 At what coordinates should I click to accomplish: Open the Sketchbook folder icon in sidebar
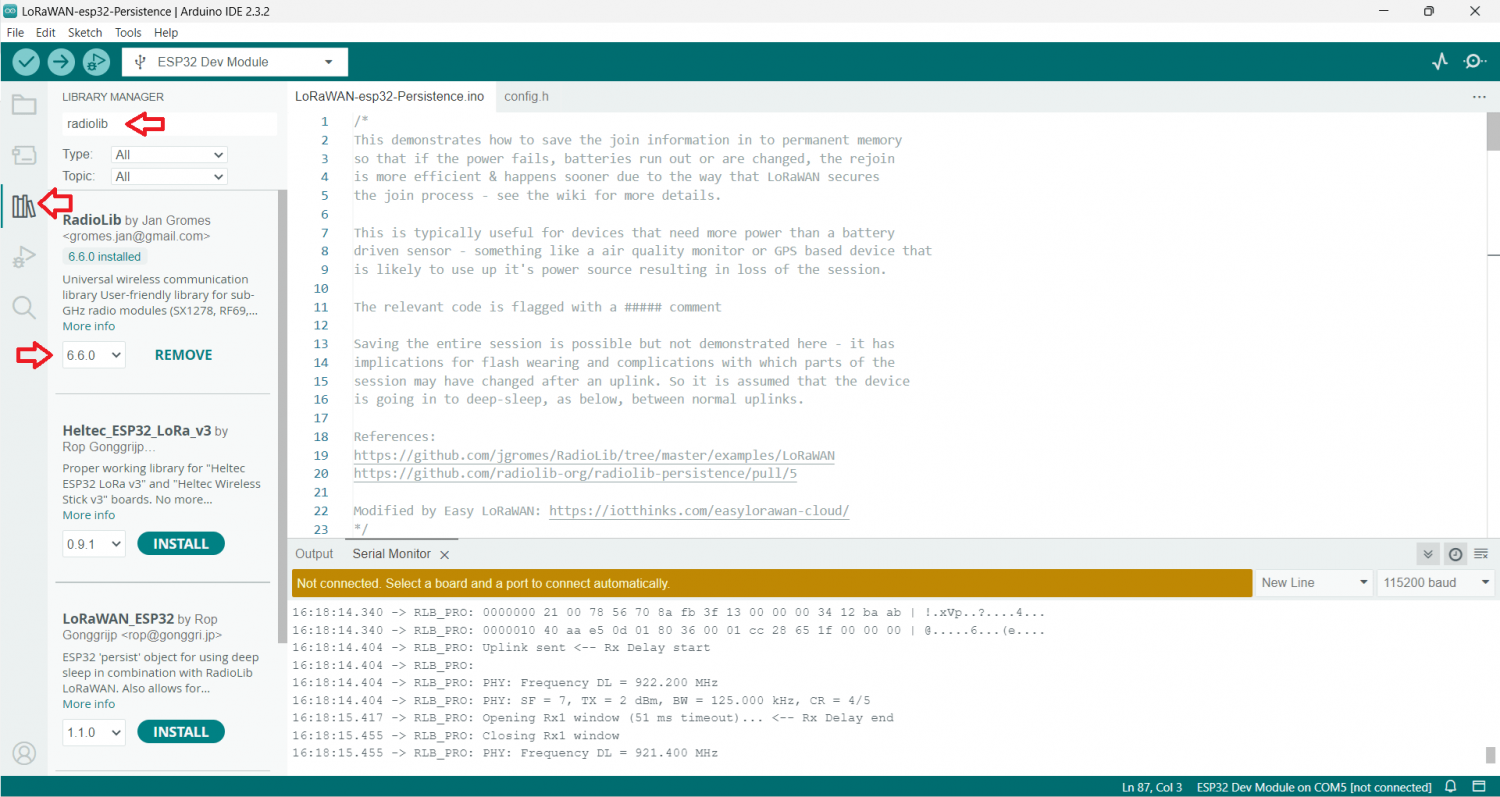[24, 105]
